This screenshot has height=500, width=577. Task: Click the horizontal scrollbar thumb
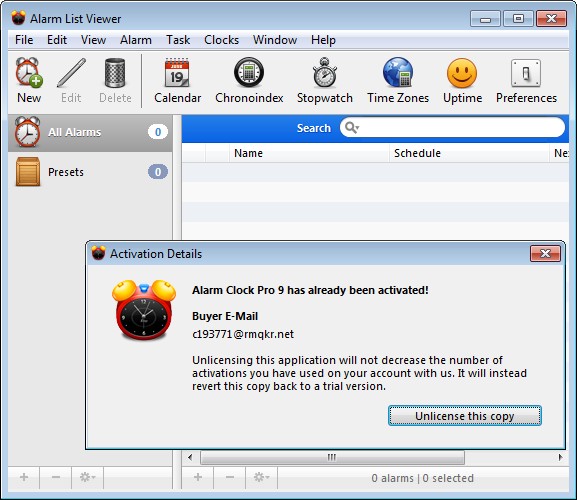click(332, 457)
